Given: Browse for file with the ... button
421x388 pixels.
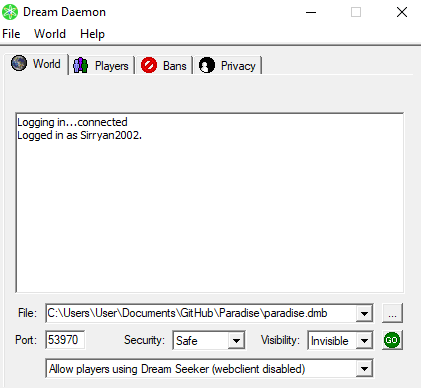Looking at the screenshot, I should click(x=392, y=313).
